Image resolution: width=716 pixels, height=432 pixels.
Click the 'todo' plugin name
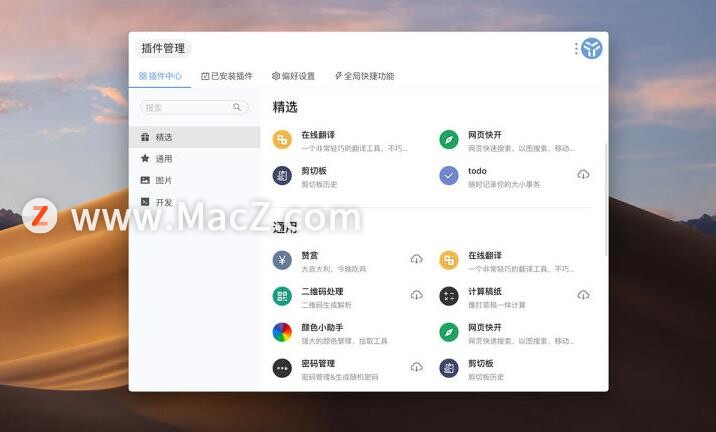click(x=477, y=171)
